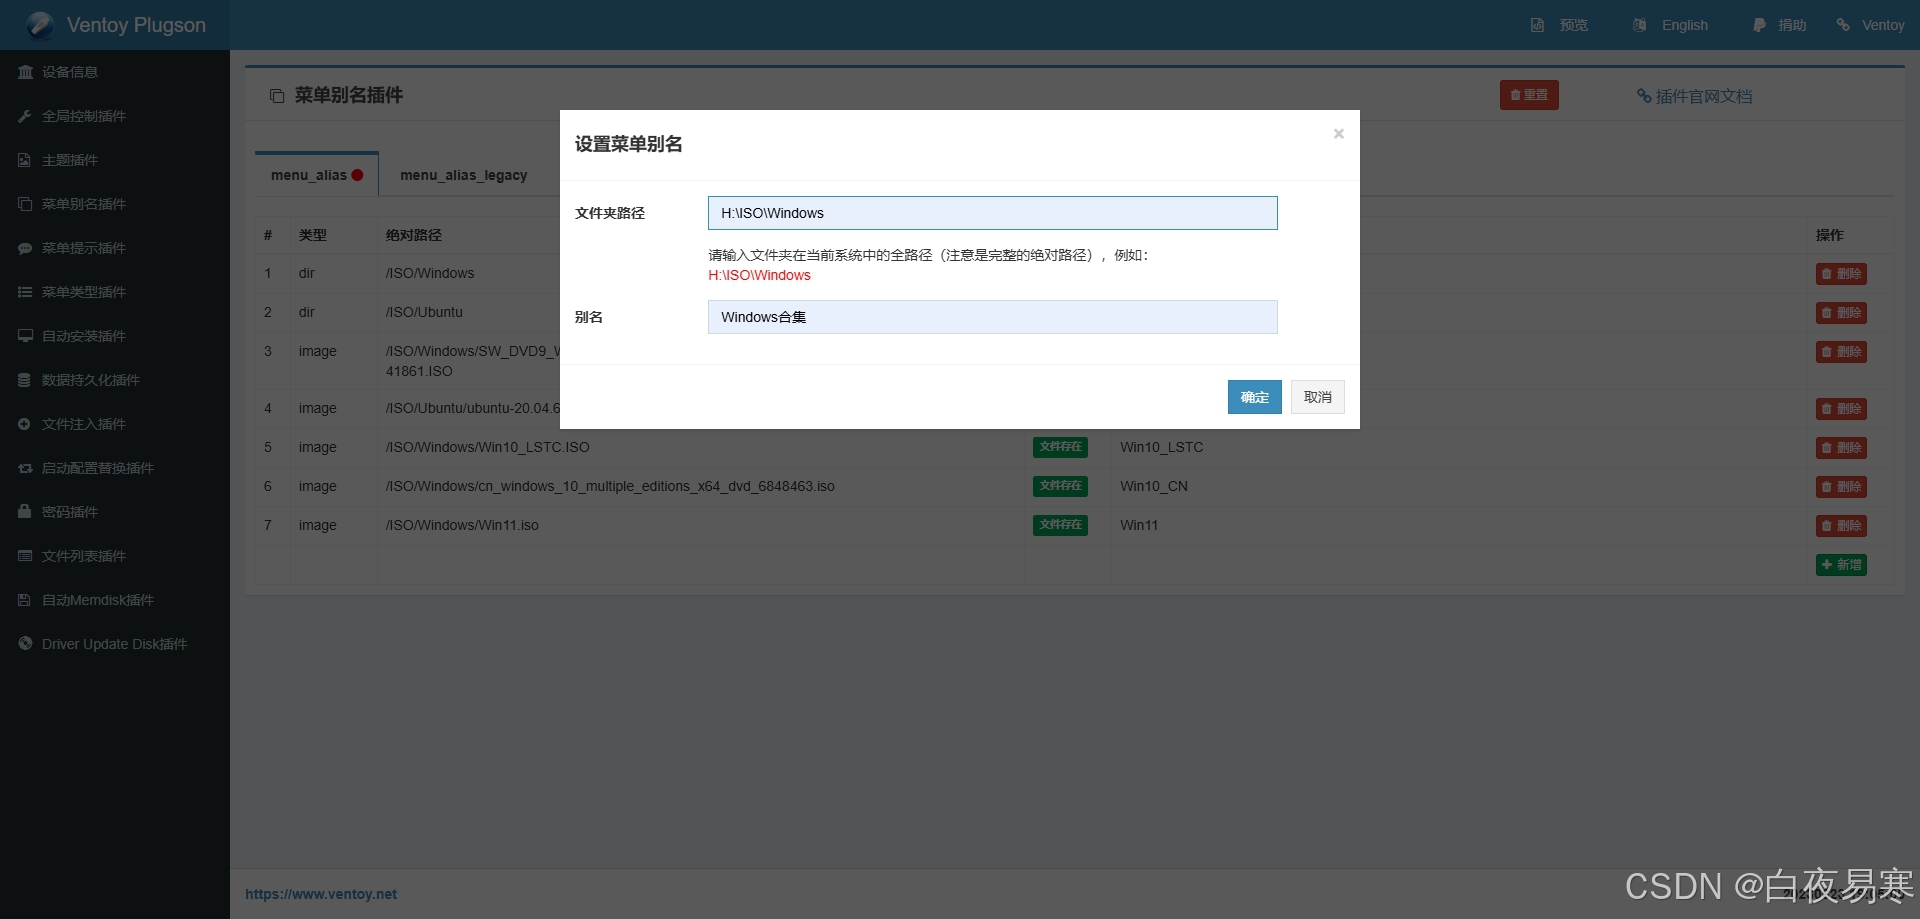The height and width of the screenshot is (919, 1920).
Task: Open 文件列表插件 sidebar icon
Action: (x=25, y=556)
